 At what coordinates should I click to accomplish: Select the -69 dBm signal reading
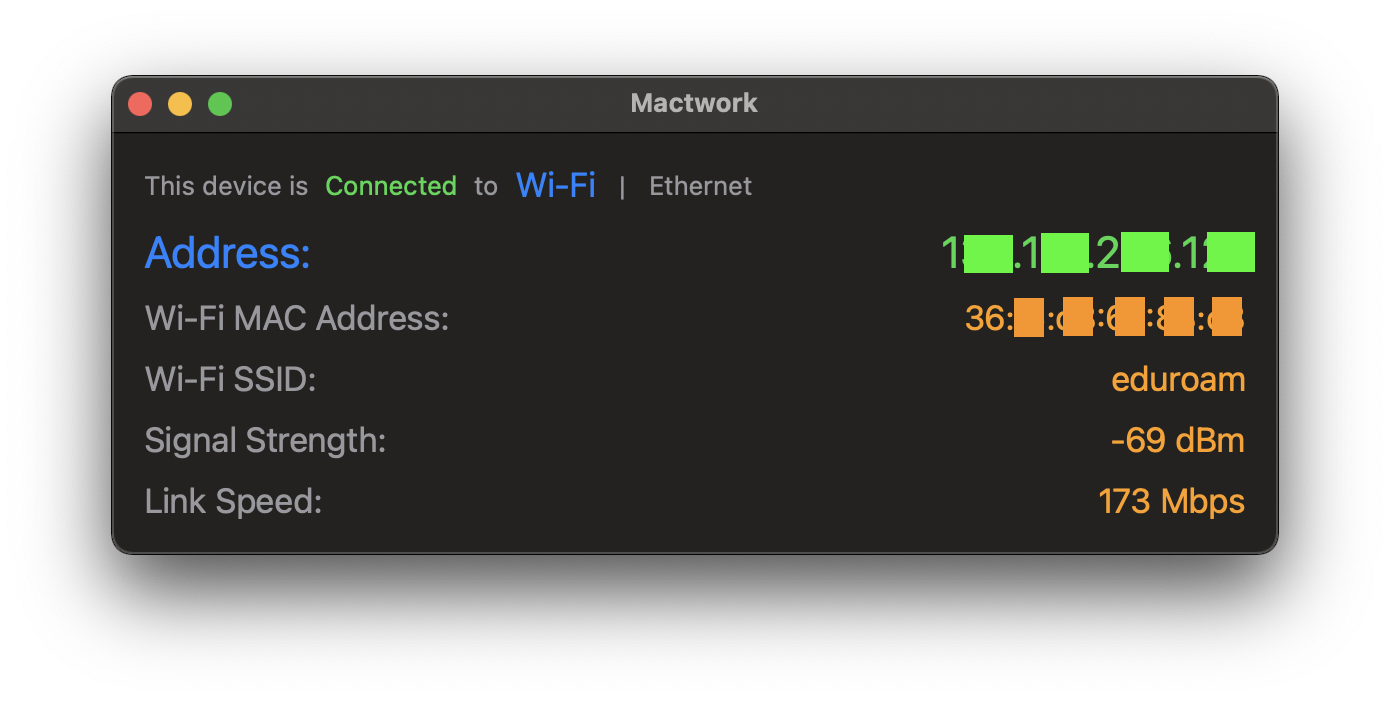[x=1177, y=440]
